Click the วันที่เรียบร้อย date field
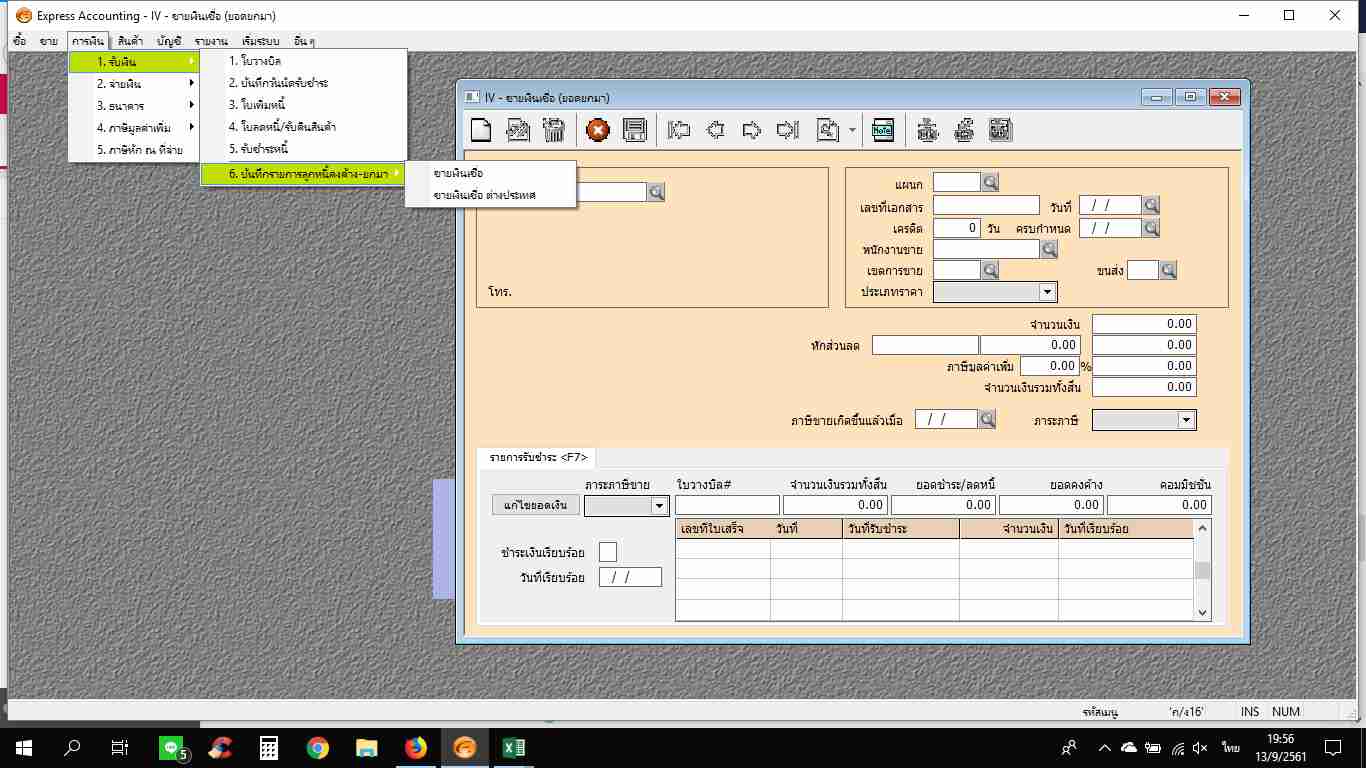Screen dimensions: 1366x768 630,577
